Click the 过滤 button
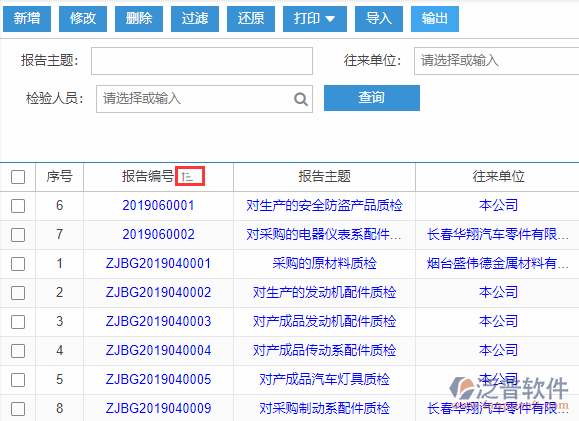579x421 pixels. pyautogui.click(x=195, y=18)
